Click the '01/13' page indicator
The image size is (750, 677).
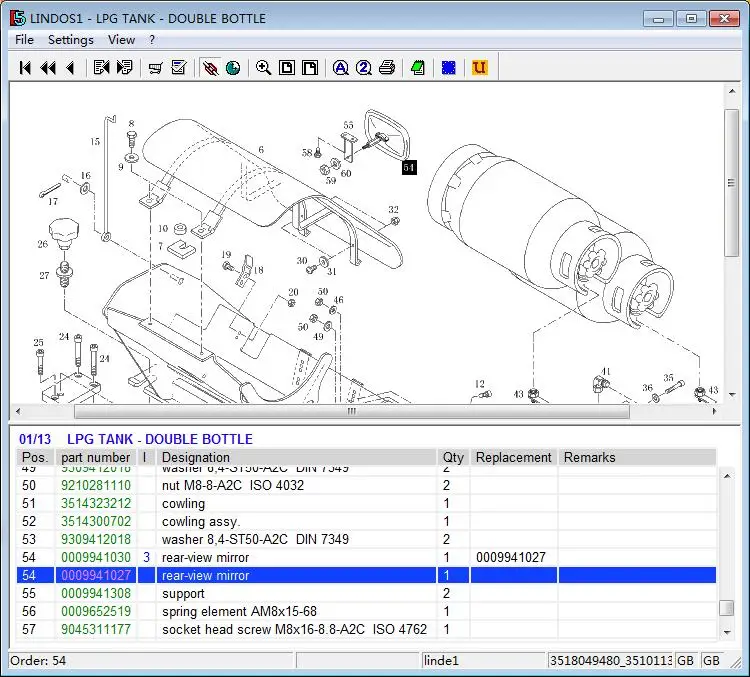35,439
